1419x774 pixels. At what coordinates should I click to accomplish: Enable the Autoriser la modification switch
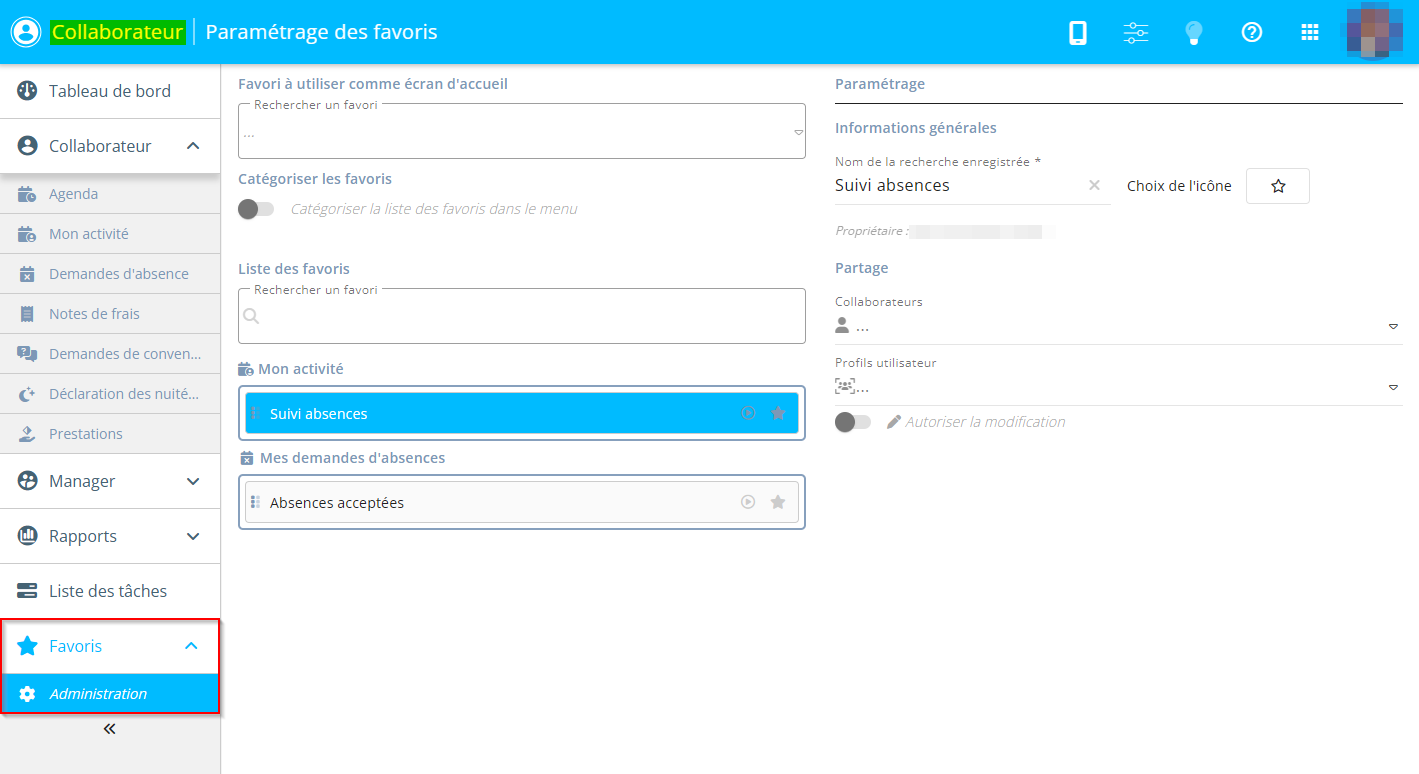[x=853, y=422]
